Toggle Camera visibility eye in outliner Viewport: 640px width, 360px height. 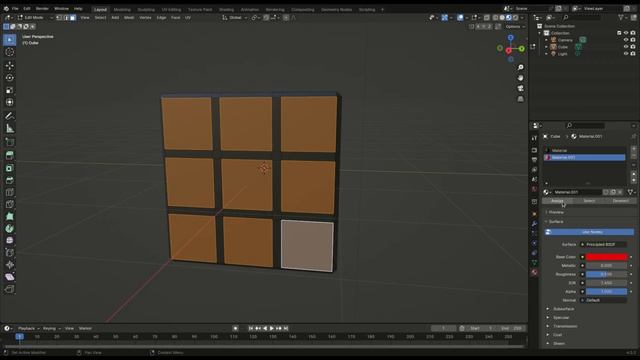626,40
